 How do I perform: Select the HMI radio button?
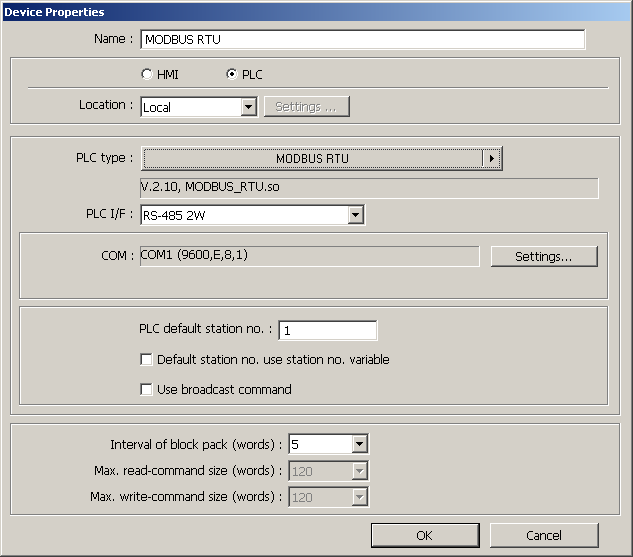click(147, 74)
